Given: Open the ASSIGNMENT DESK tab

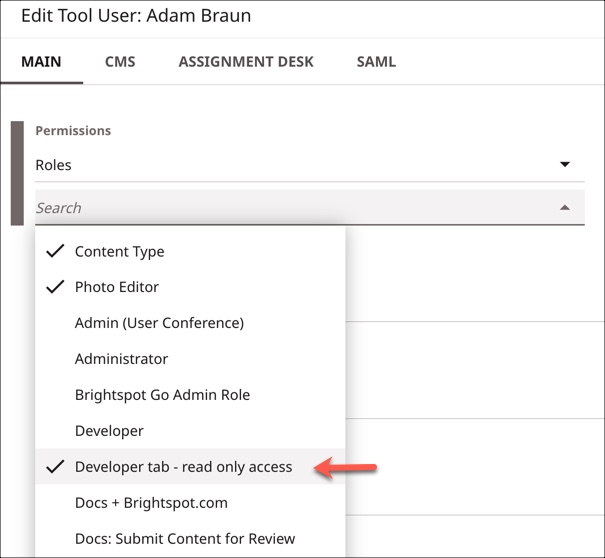Looking at the screenshot, I should click(x=246, y=62).
